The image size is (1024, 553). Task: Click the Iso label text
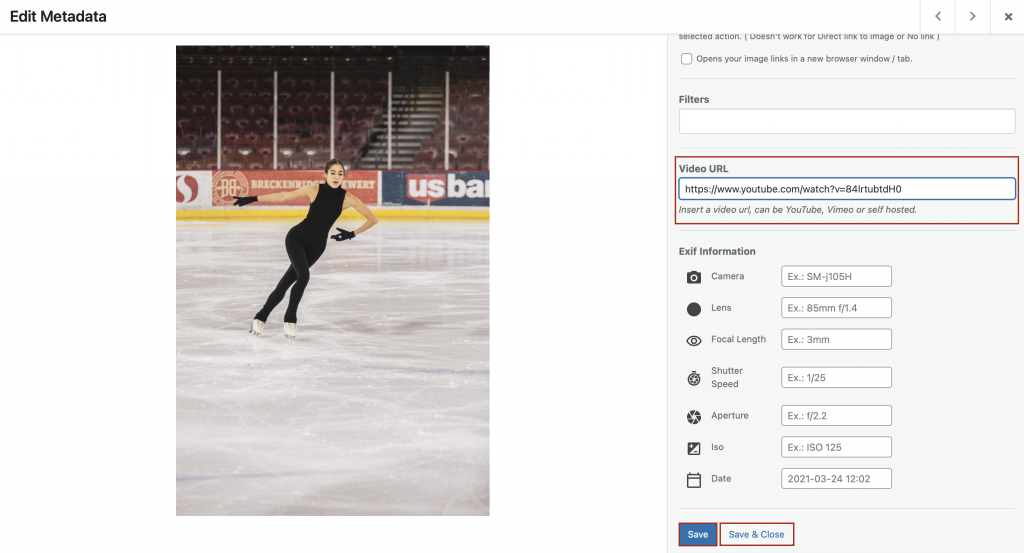pos(717,447)
